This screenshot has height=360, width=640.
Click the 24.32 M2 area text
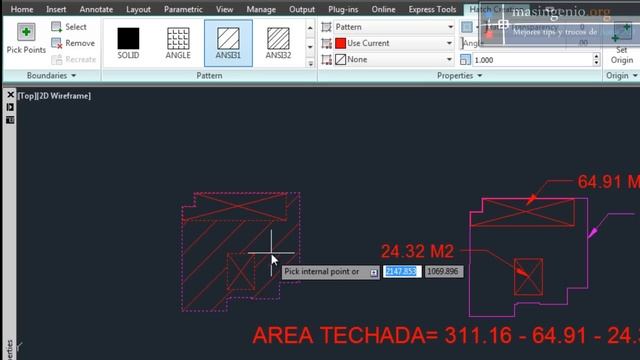click(x=417, y=251)
